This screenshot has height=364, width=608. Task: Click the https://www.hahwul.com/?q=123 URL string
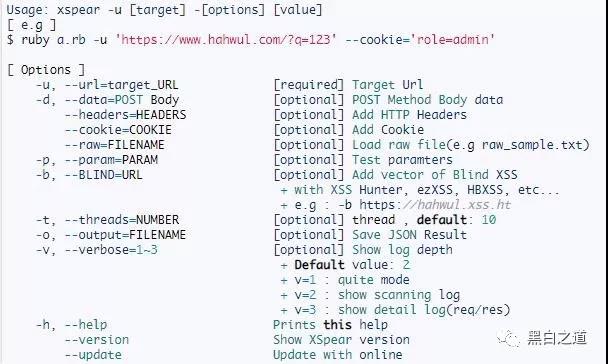click(226, 40)
